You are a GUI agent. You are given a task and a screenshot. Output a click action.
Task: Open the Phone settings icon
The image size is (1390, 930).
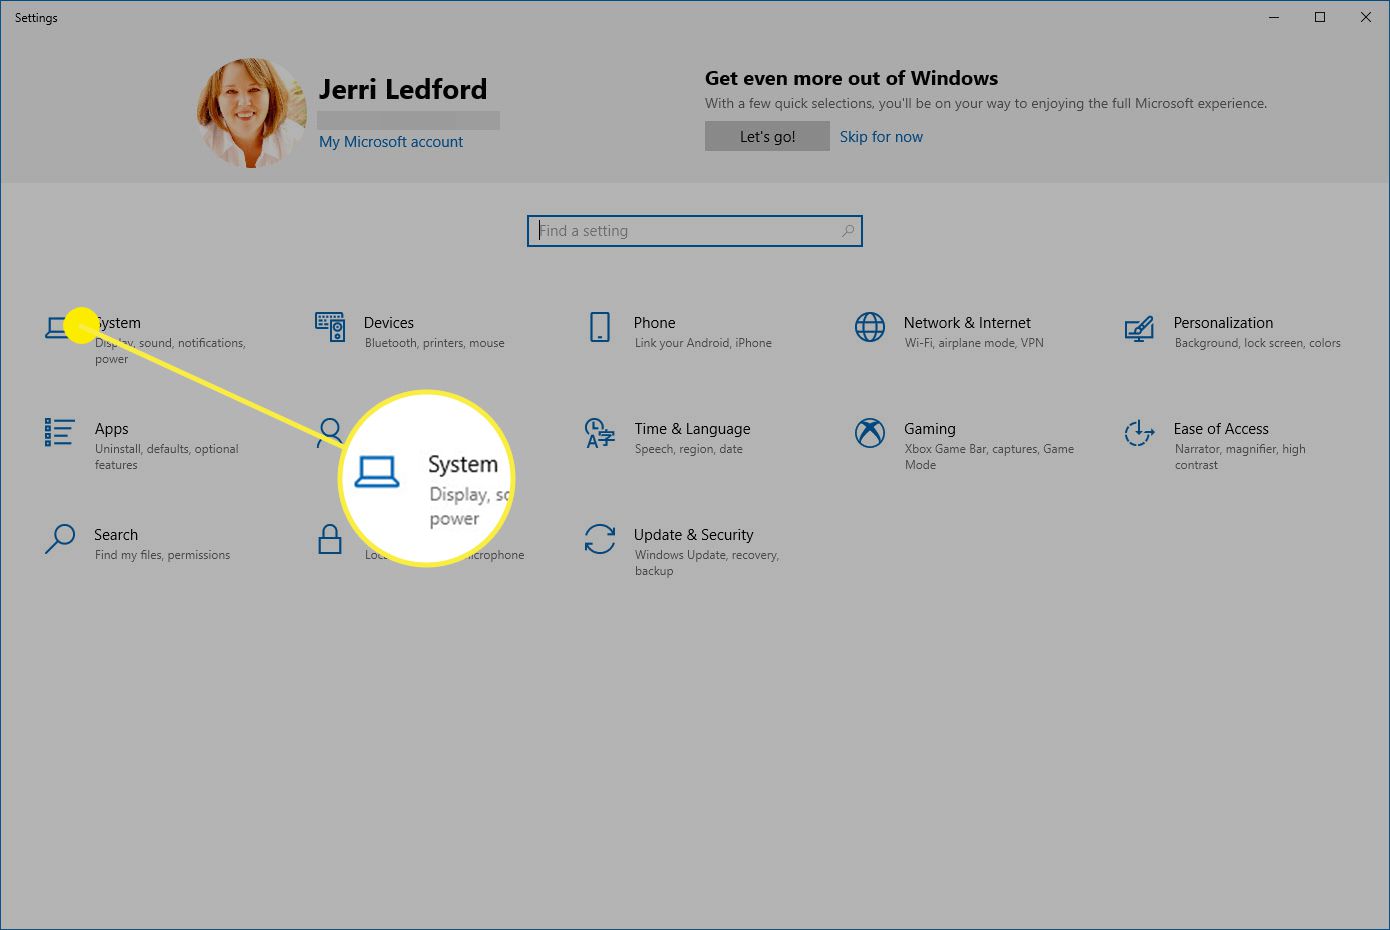[600, 327]
